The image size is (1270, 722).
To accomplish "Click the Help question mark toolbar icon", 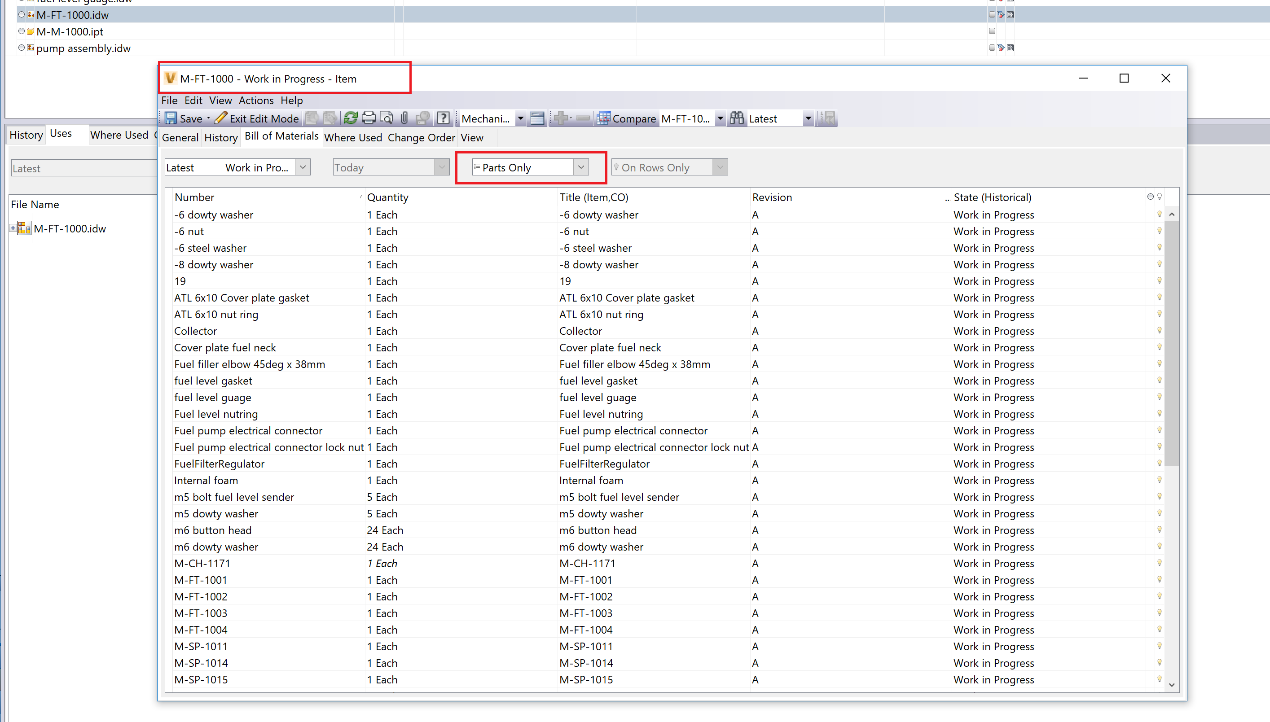I will point(443,118).
